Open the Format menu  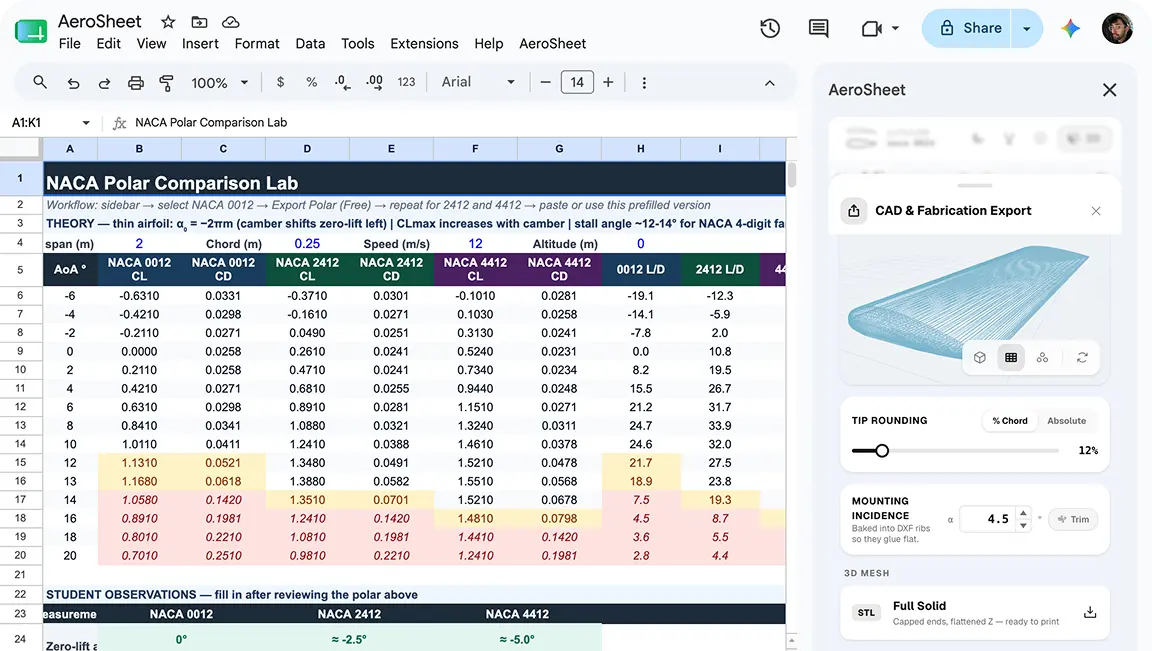tap(257, 43)
